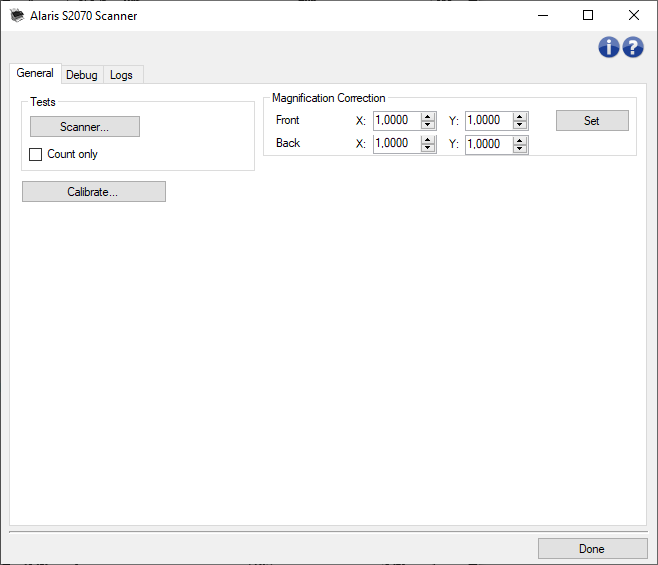The image size is (658, 565).
Task: Close the Alaris S2070 Scanner window
Action: click(634, 16)
